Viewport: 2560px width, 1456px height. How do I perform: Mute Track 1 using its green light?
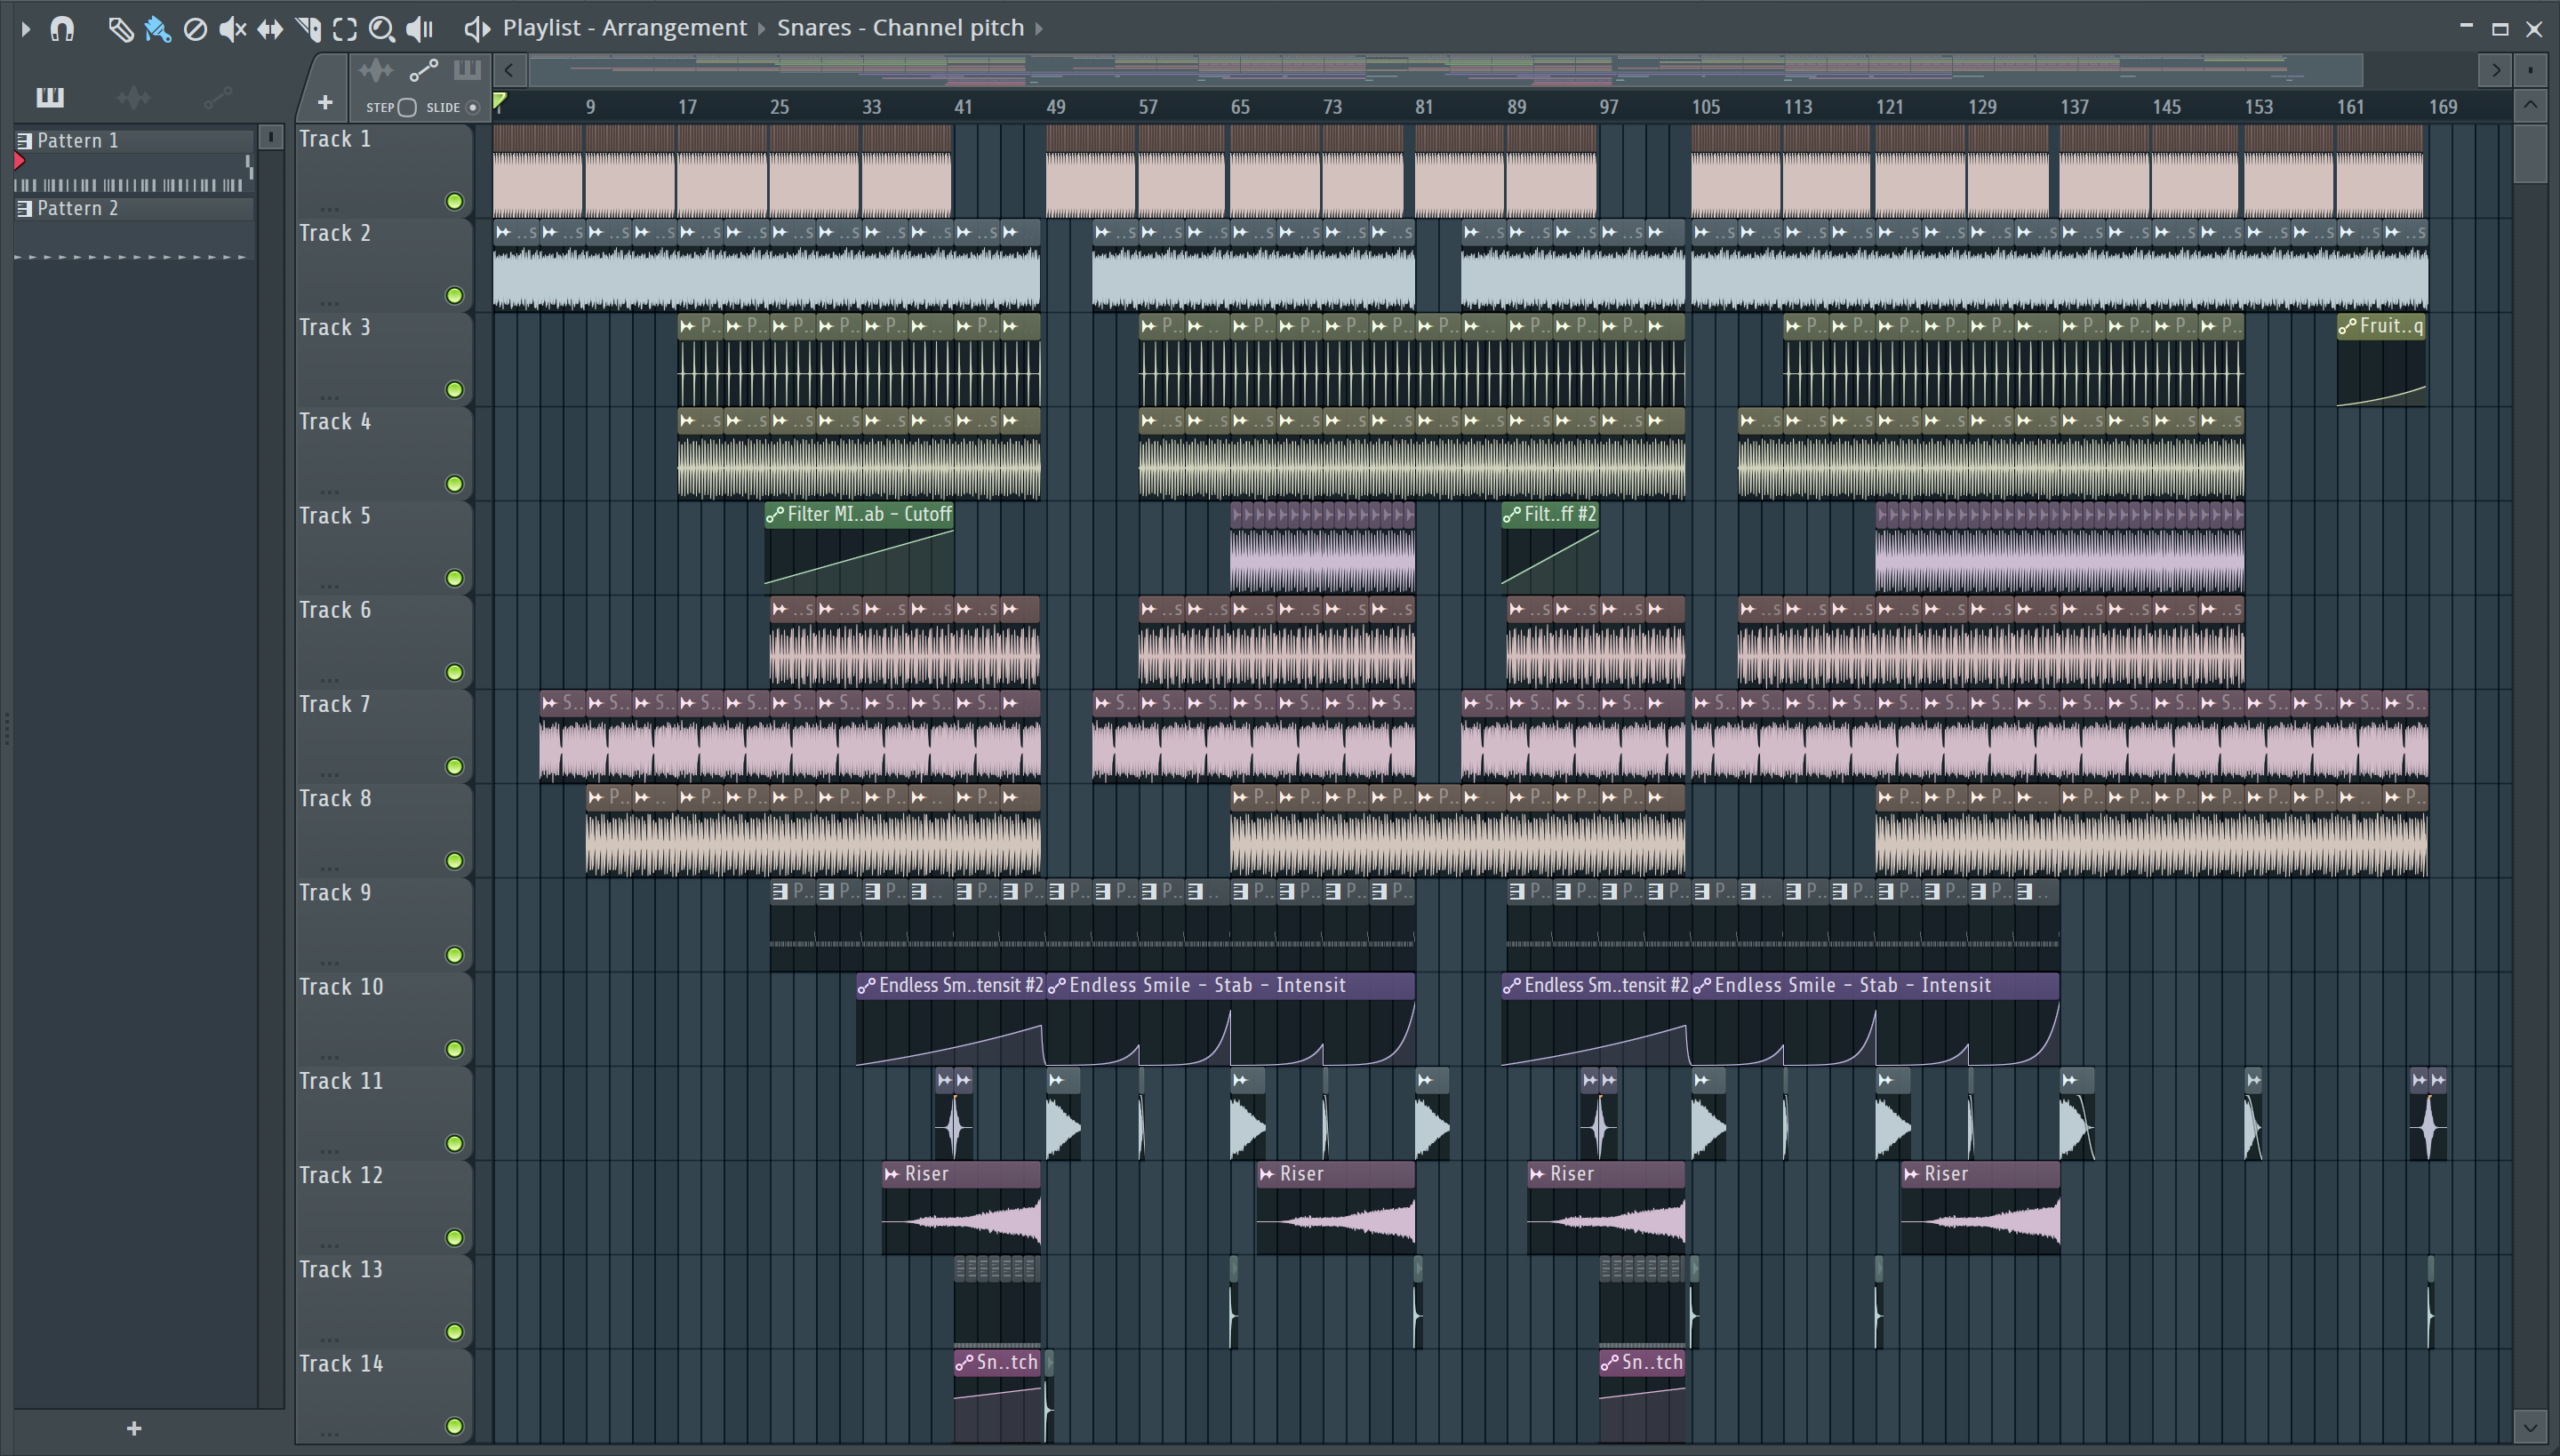click(x=454, y=202)
